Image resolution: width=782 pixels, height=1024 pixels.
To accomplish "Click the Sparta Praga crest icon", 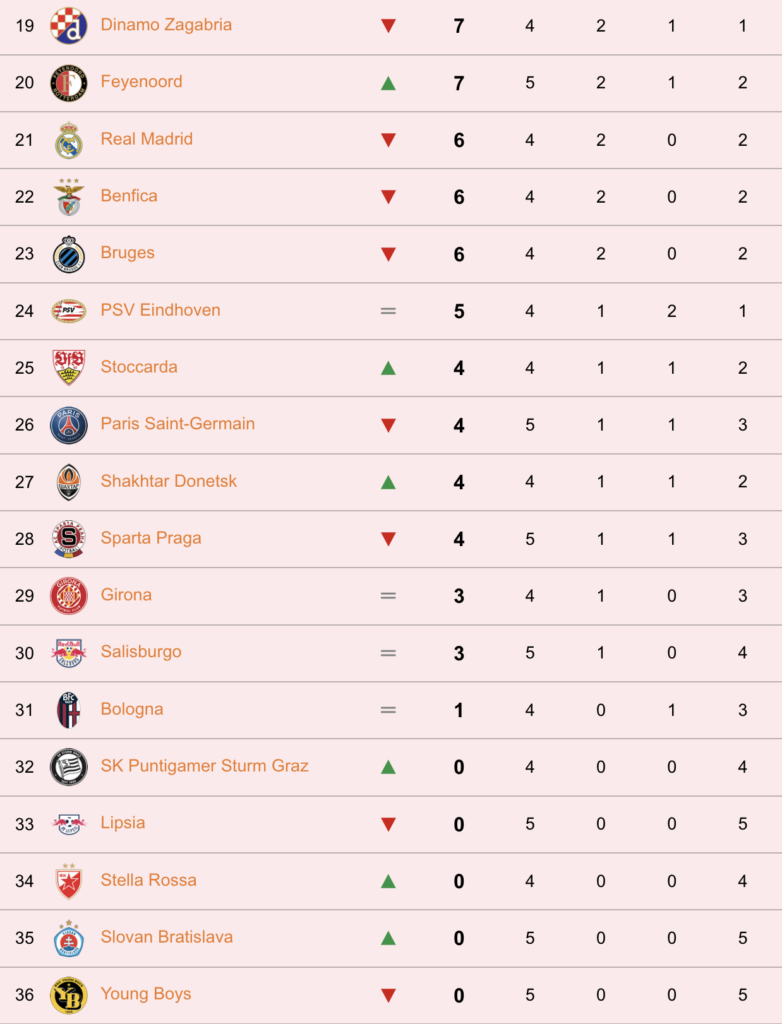I will (x=69, y=539).
